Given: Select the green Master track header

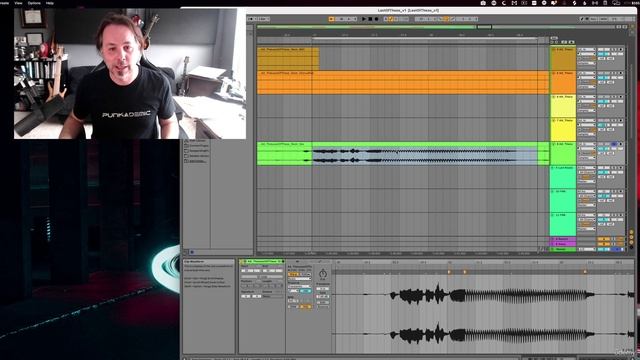Looking at the screenshot, I should 563,249.
